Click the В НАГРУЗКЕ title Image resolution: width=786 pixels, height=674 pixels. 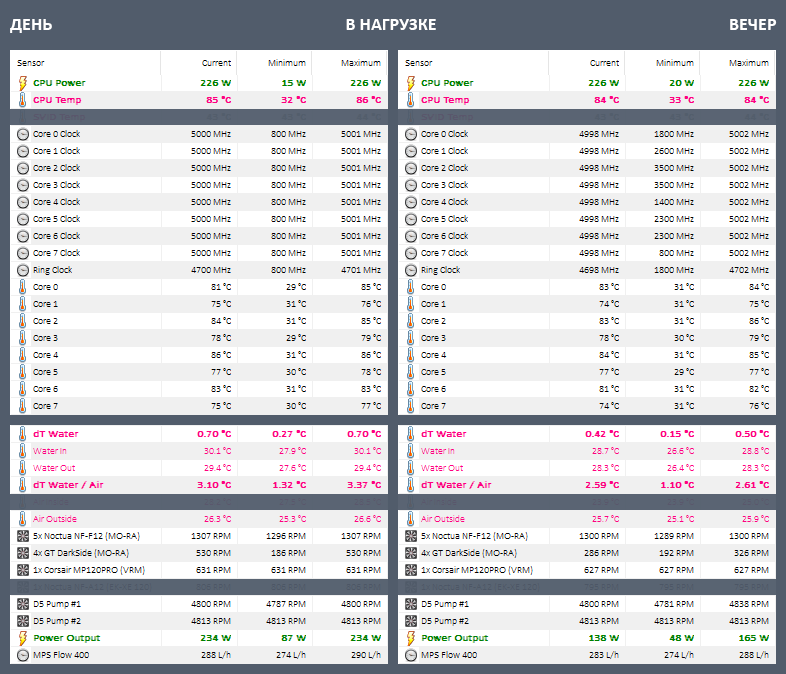click(391, 25)
